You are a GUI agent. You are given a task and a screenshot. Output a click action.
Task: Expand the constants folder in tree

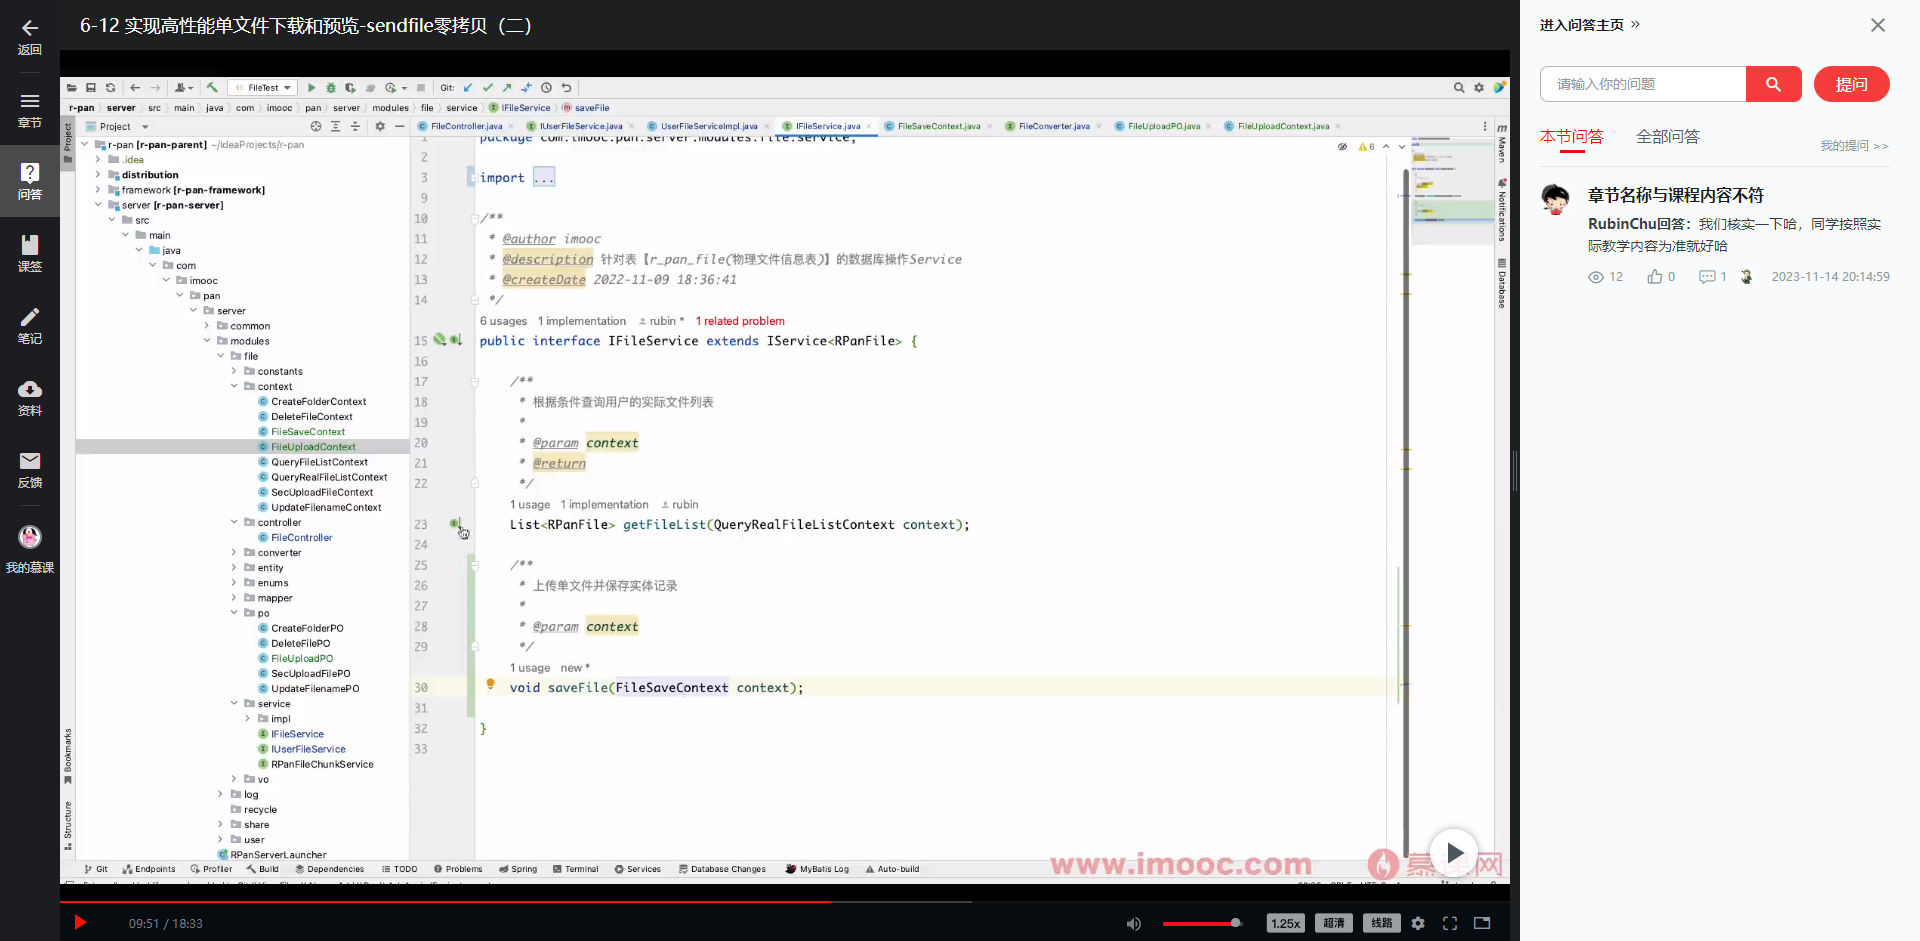[234, 371]
